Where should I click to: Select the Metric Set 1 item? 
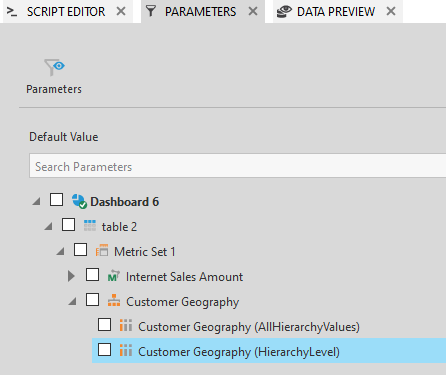(x=145, y=252)
